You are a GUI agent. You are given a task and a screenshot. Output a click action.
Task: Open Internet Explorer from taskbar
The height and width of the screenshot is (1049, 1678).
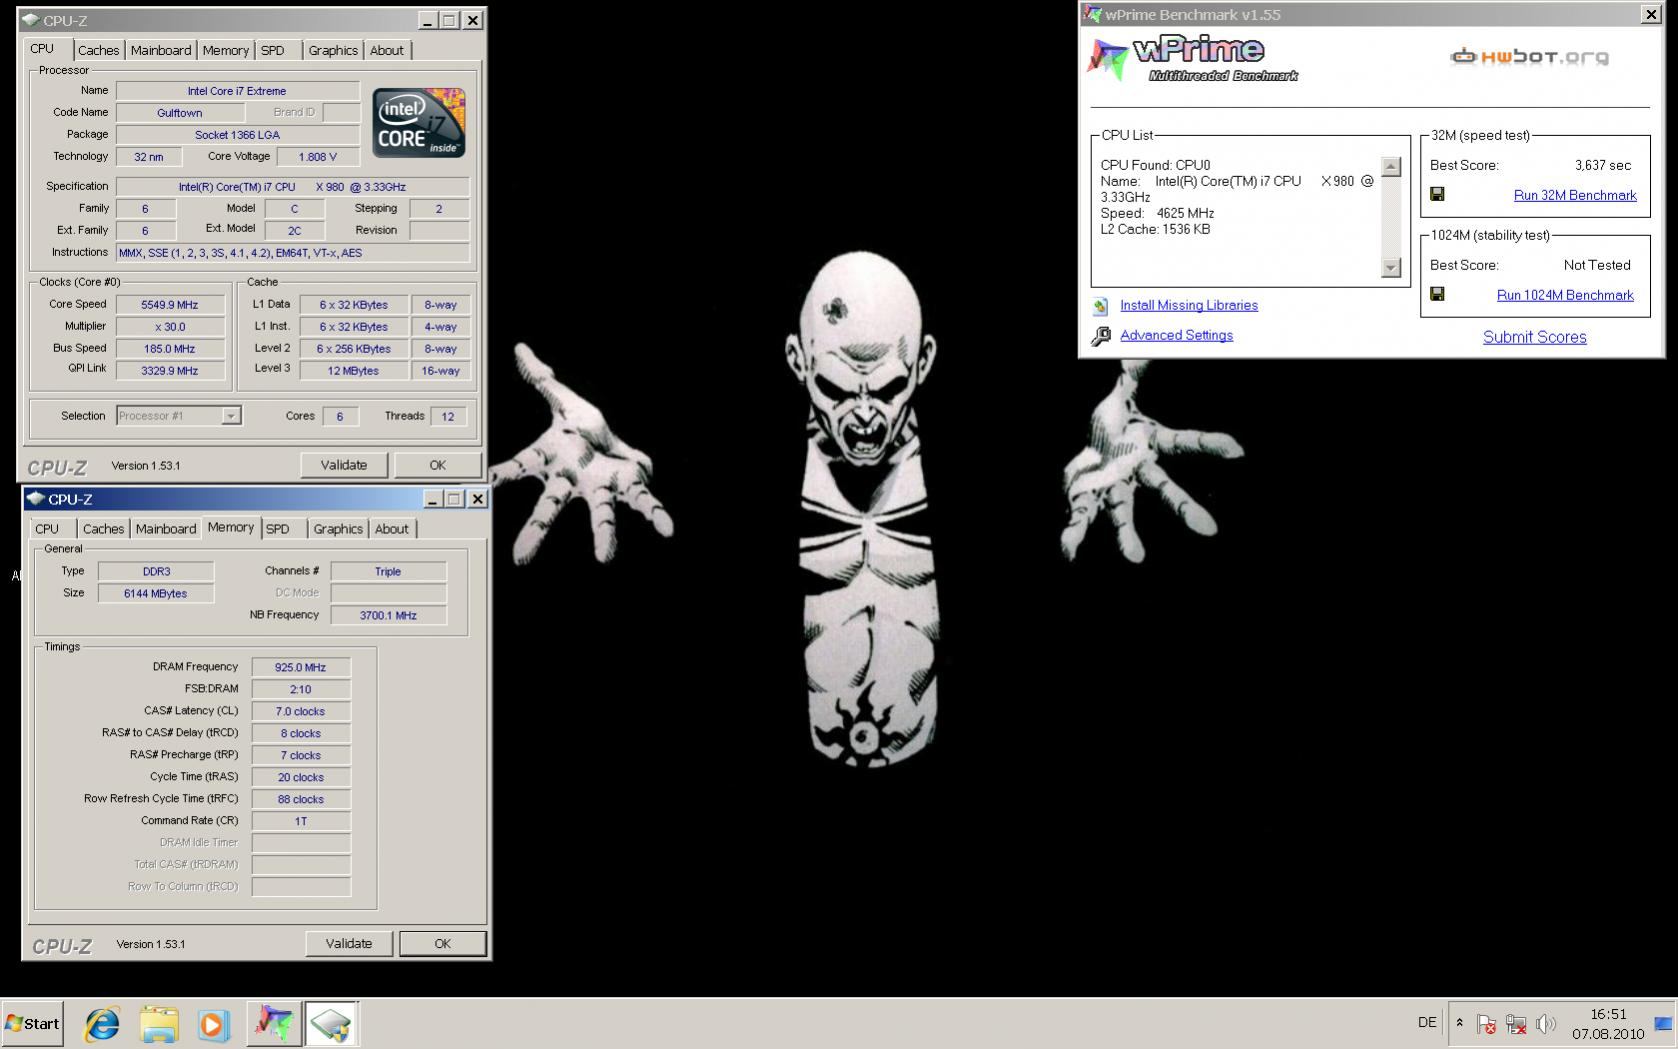point(102,1024)
